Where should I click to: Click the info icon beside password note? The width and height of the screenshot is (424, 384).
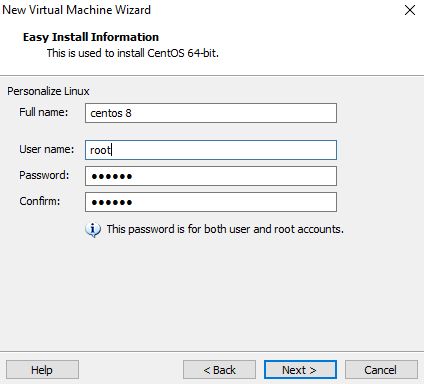pyautogui.click(x=93, y=230)
